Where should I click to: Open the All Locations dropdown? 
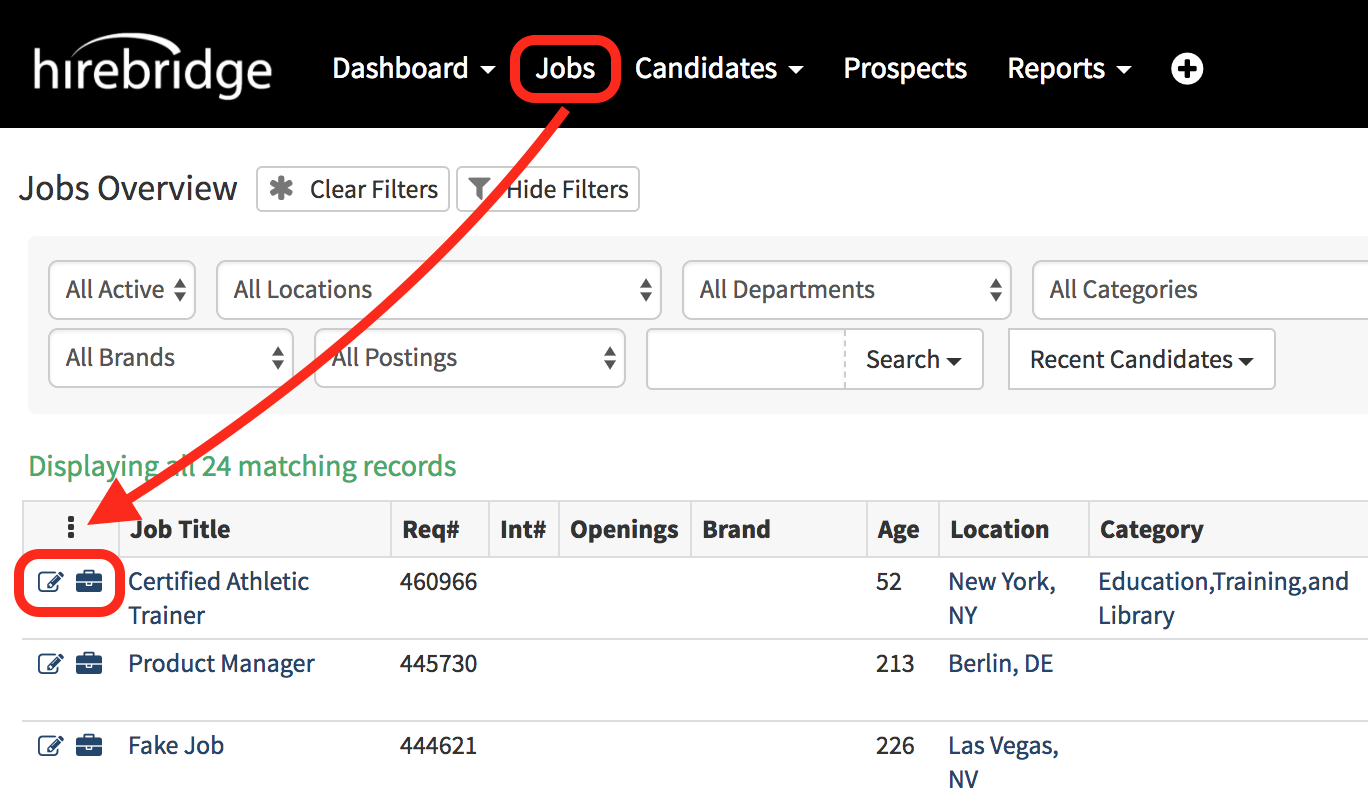point(438,290)
